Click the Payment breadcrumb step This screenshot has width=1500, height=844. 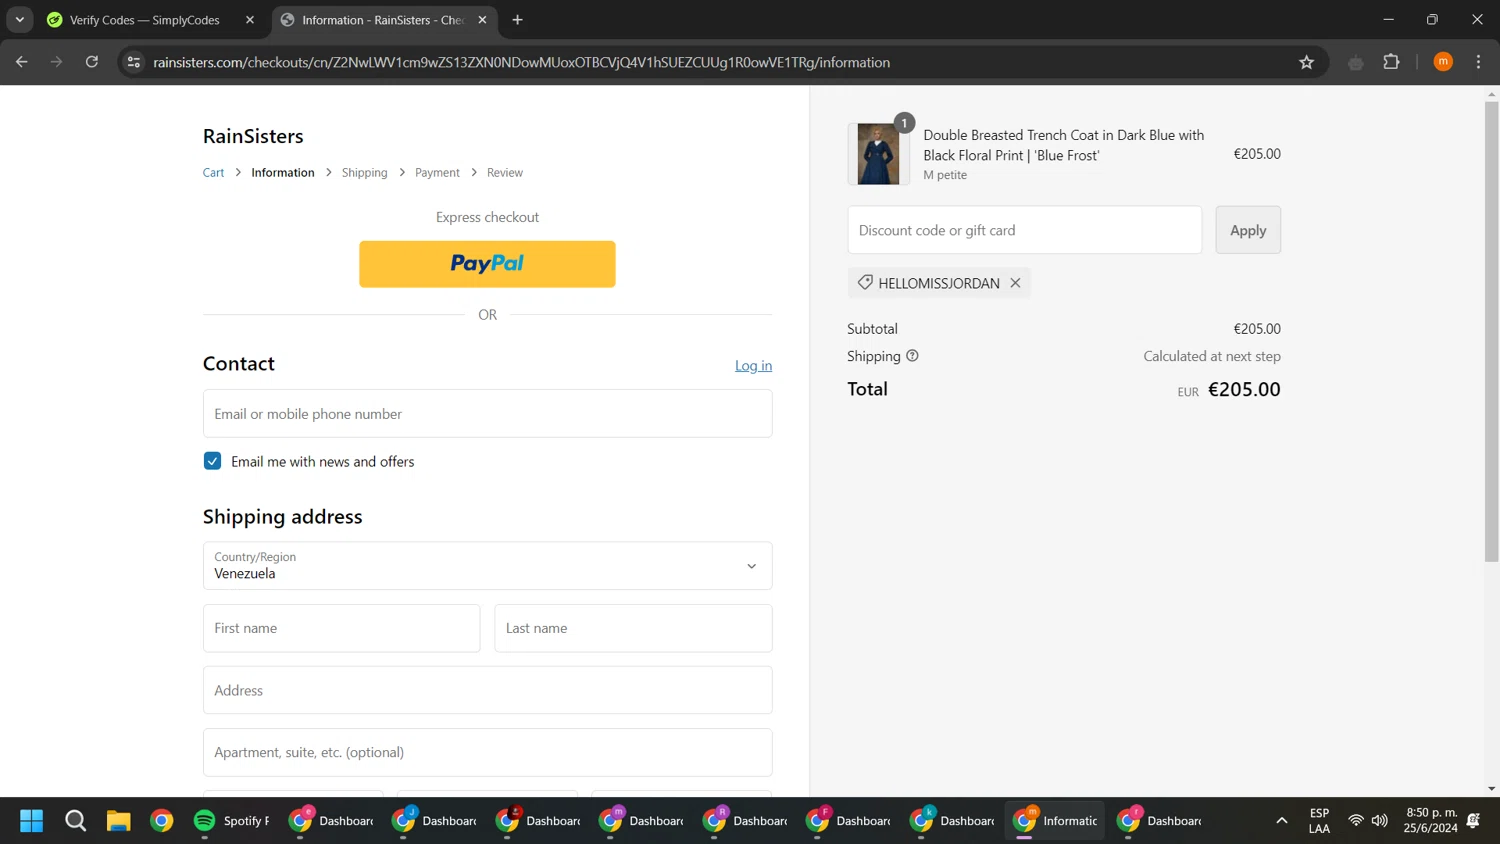pos(437,173)
